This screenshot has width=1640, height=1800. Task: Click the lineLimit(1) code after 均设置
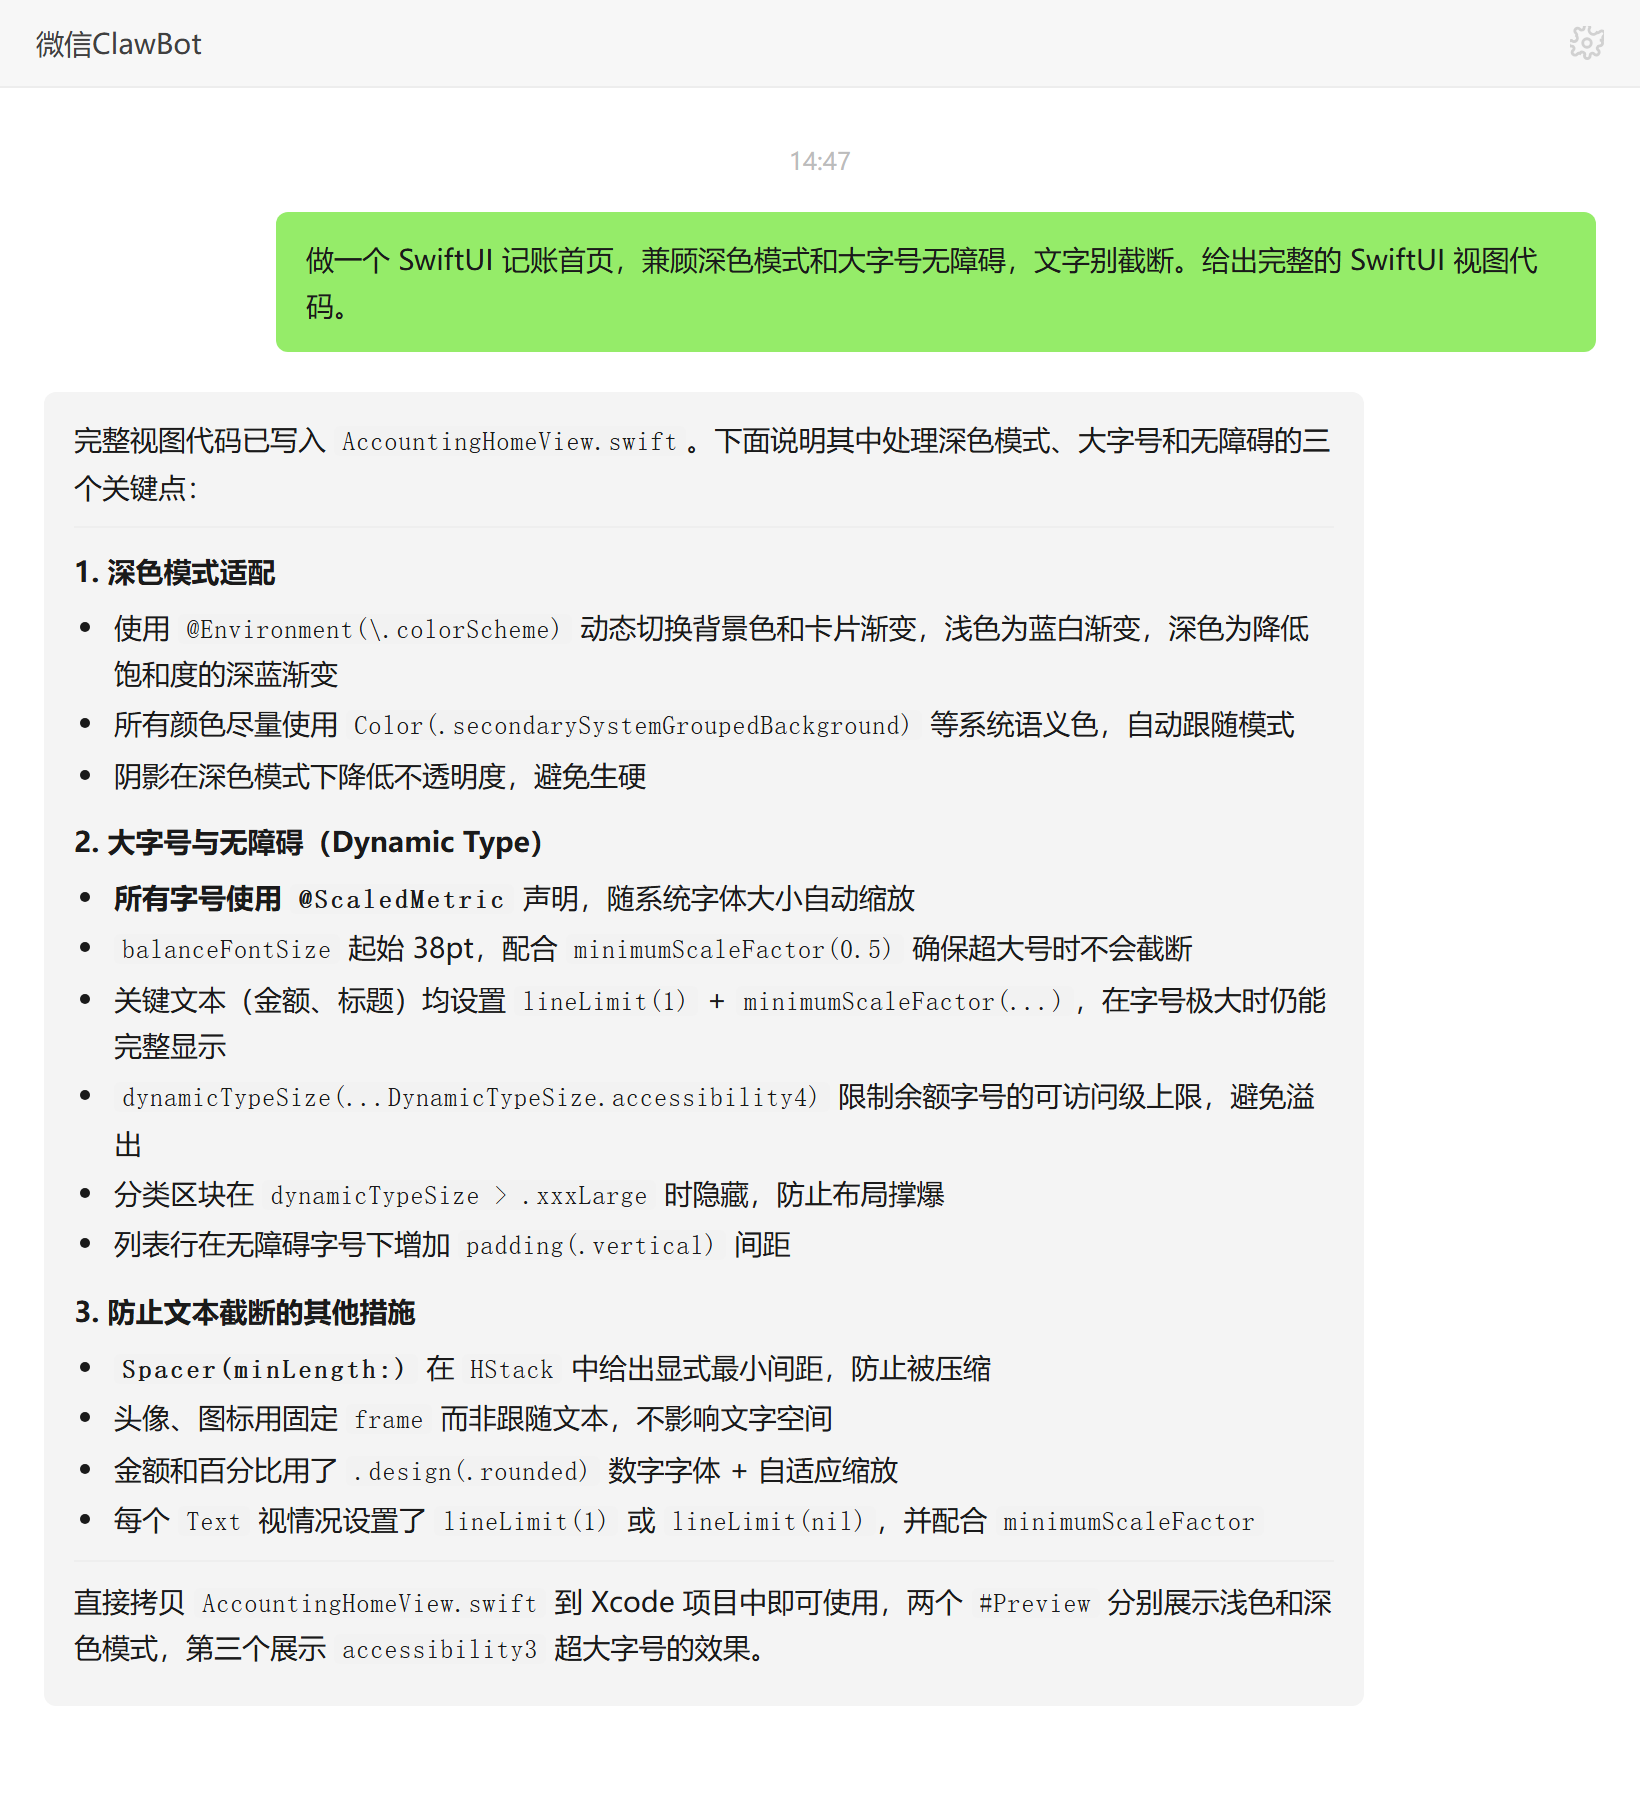tap(605, 1002)
